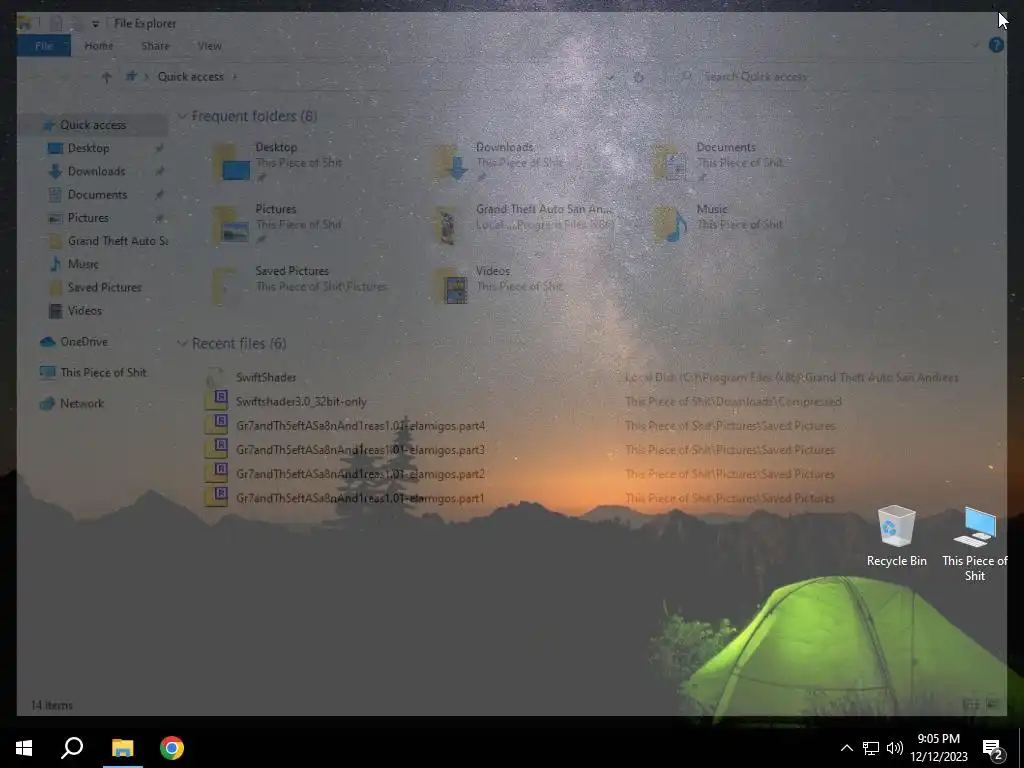Switch to the View ribbon tab
The height and width of the screenshot is (768, 1024).
210,46
